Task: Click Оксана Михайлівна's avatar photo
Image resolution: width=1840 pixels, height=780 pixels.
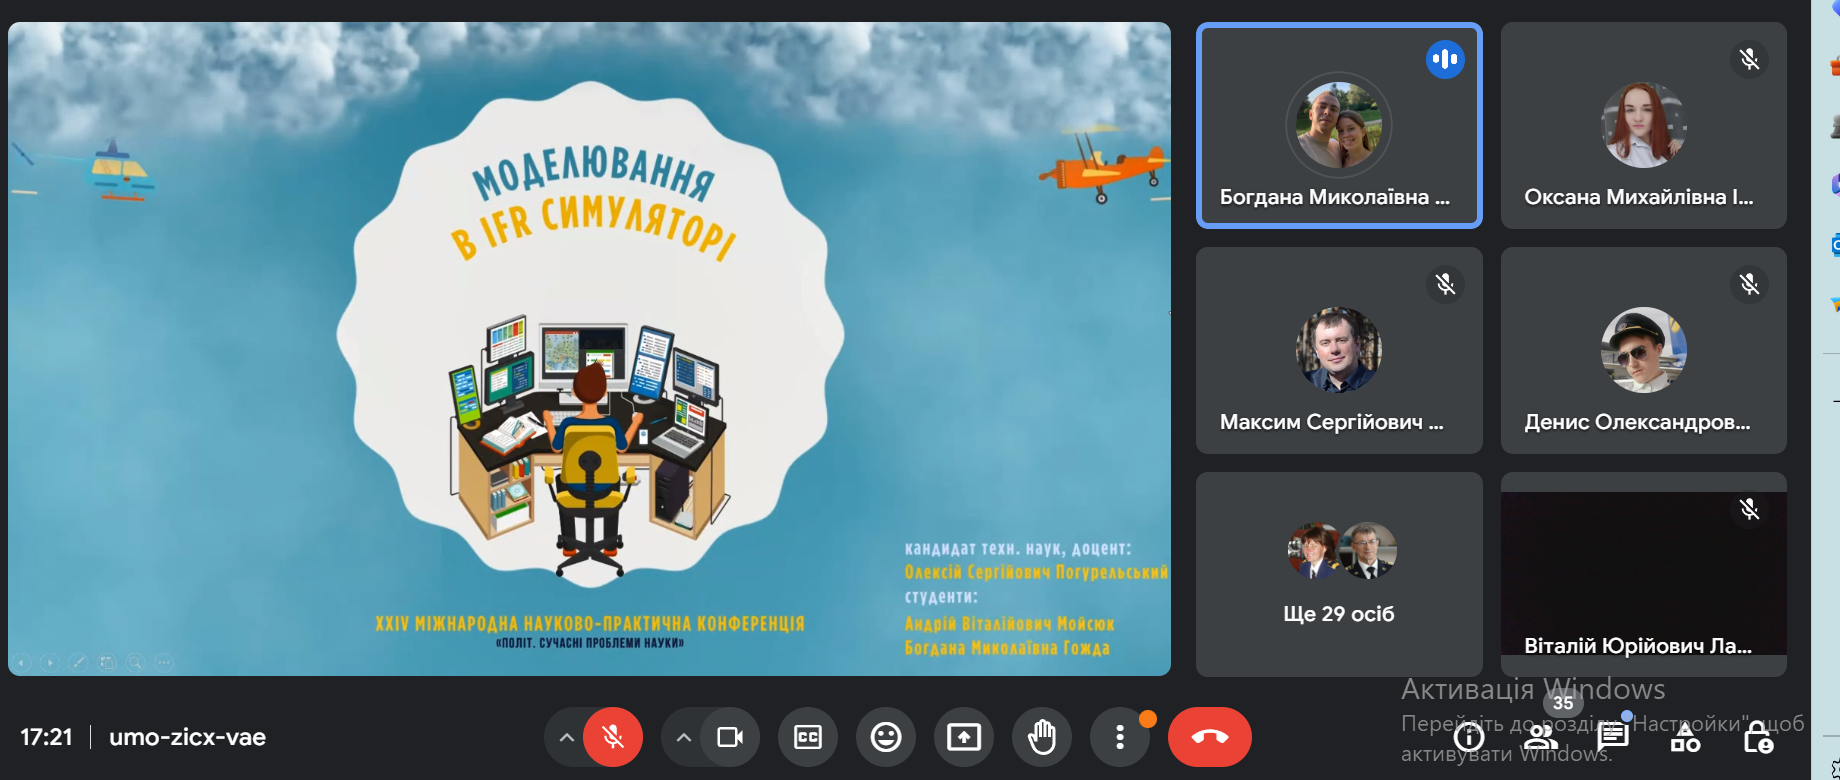Action: click(x=1643, y=125)
